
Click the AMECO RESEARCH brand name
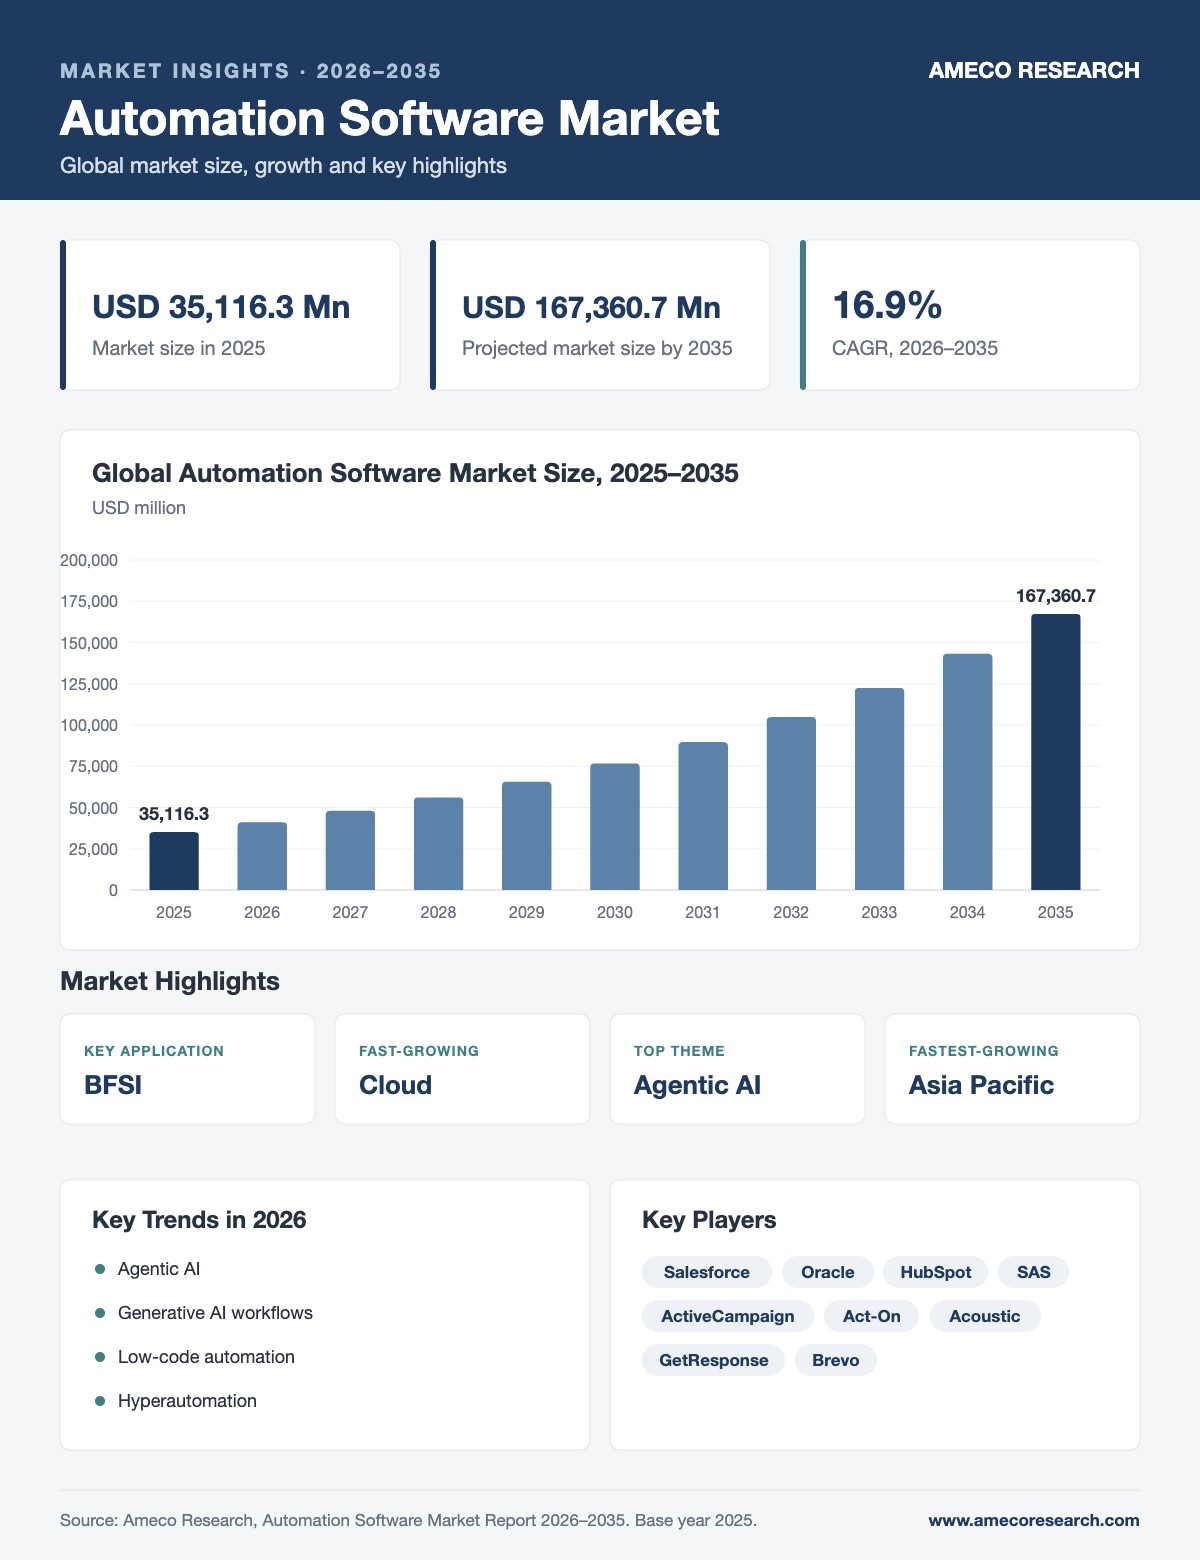1034,70
